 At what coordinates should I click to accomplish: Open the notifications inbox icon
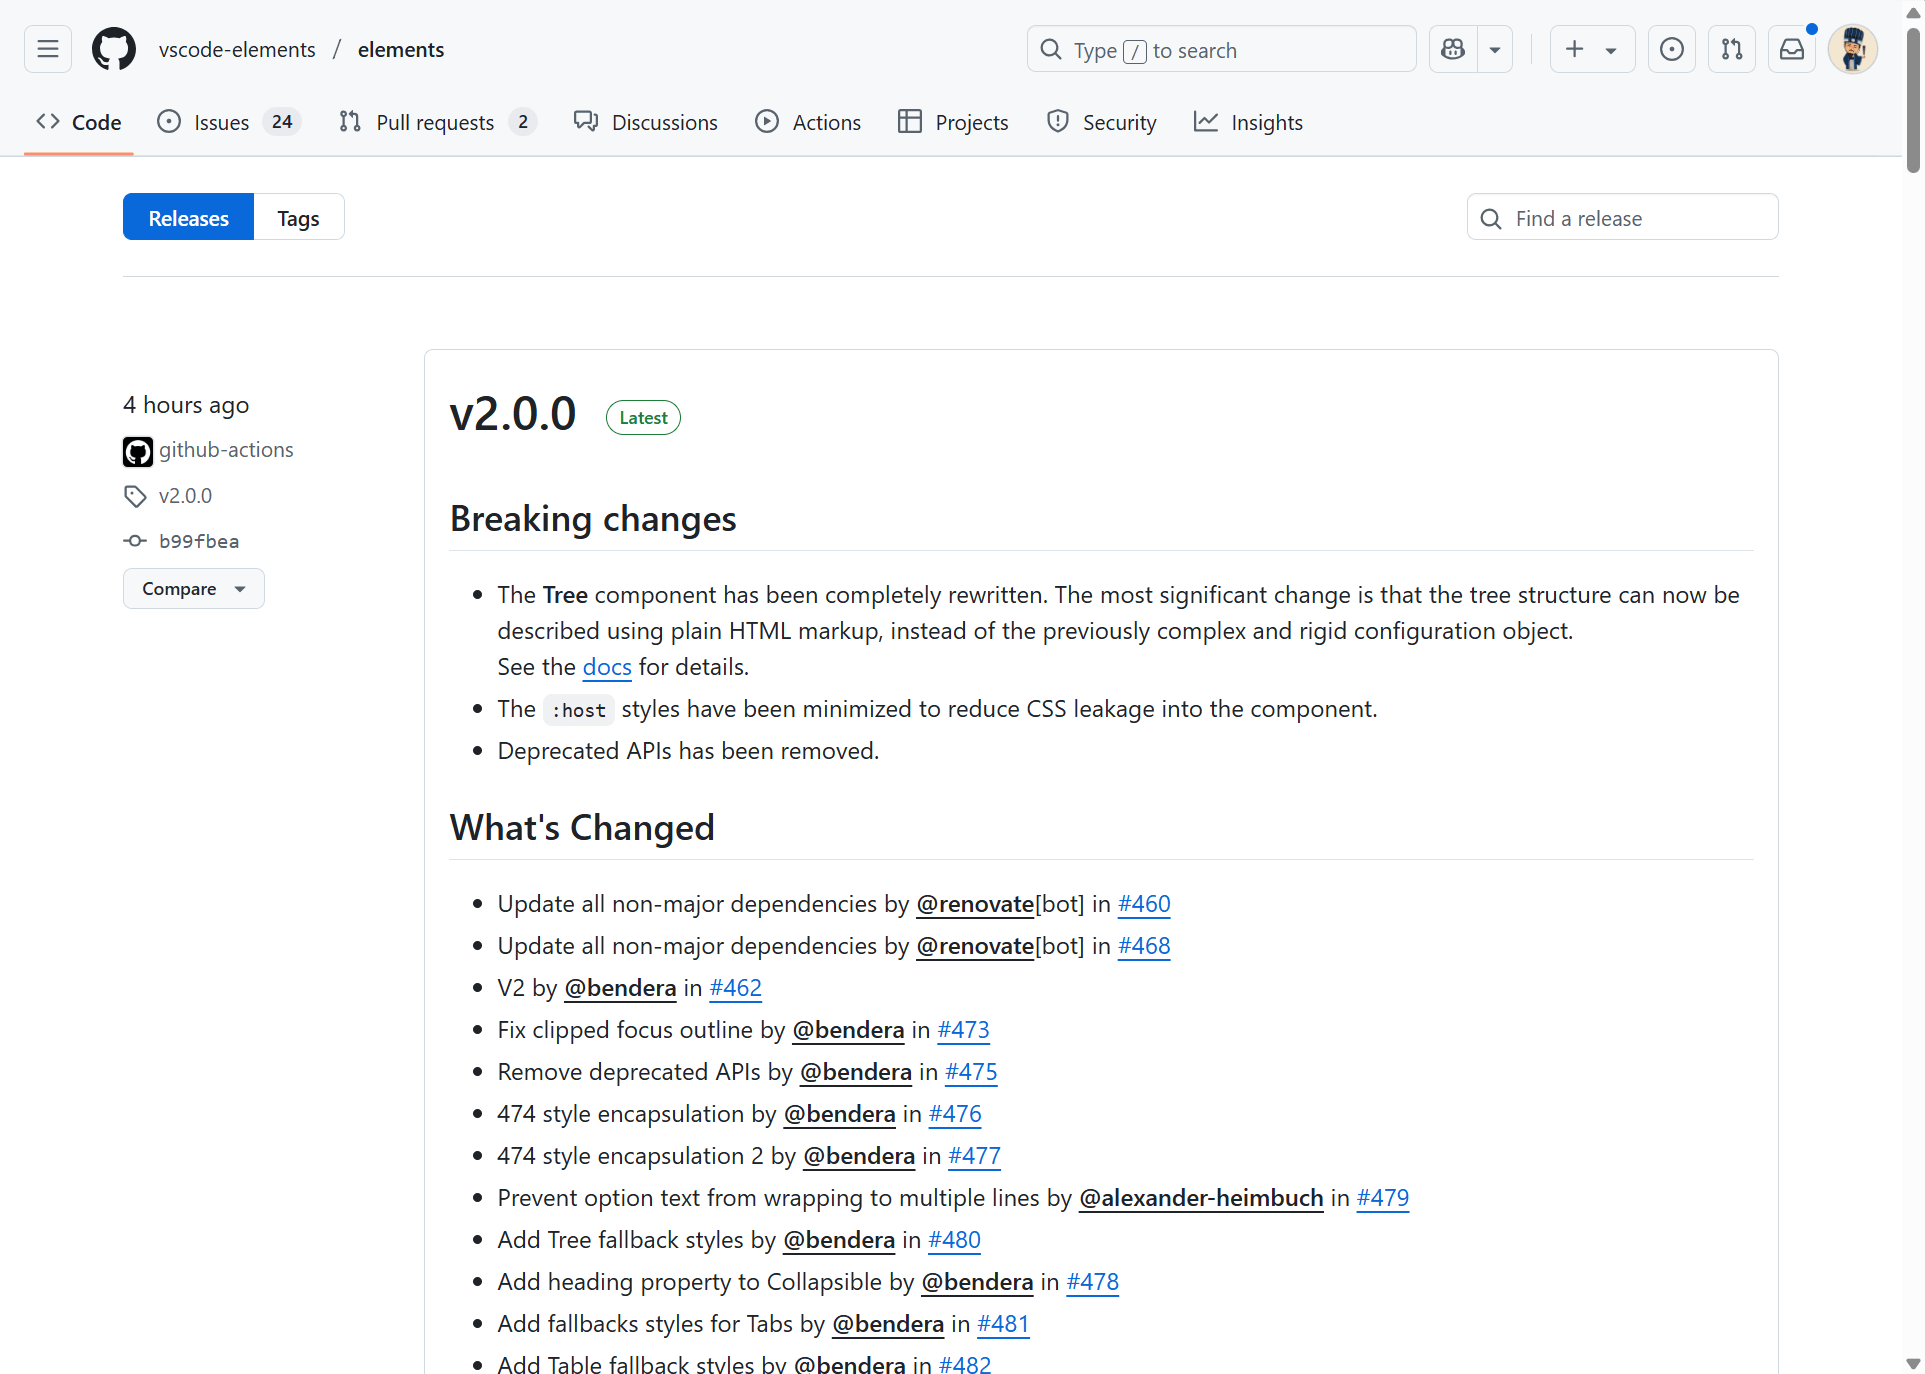tap(1791, 49)
